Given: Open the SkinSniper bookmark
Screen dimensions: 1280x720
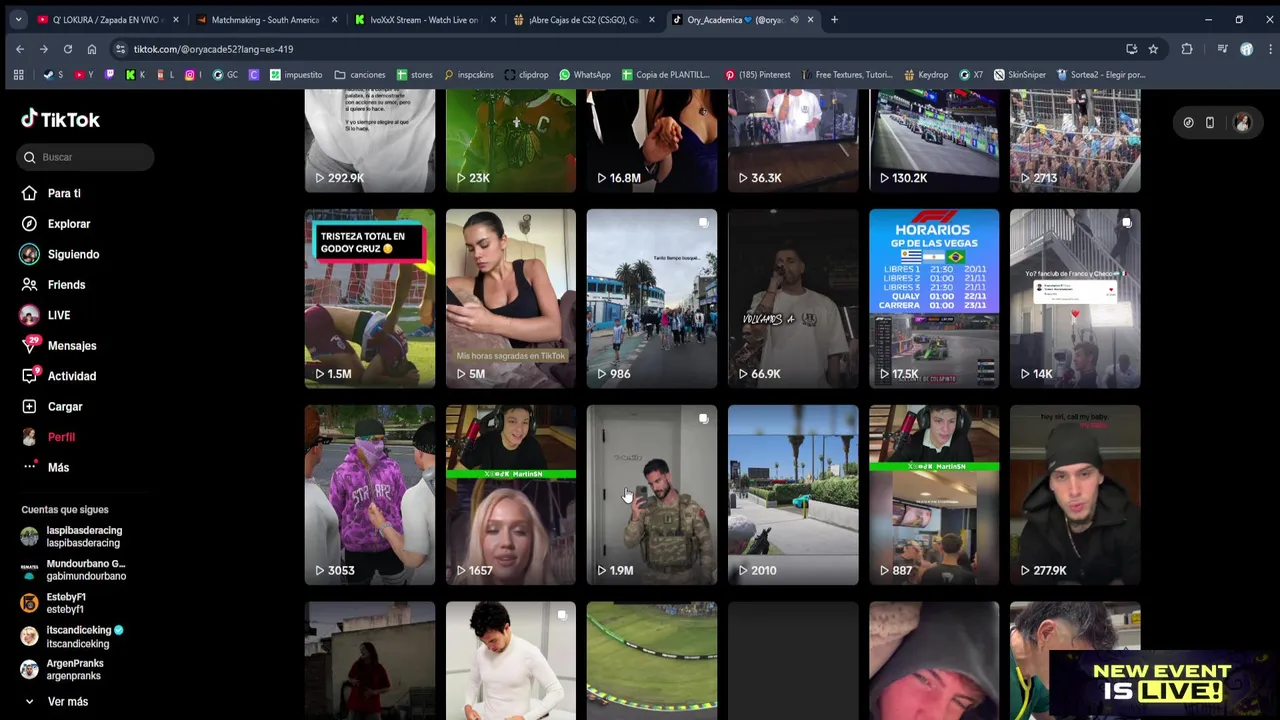Looking at the screenshot, I should point(1019,75).
